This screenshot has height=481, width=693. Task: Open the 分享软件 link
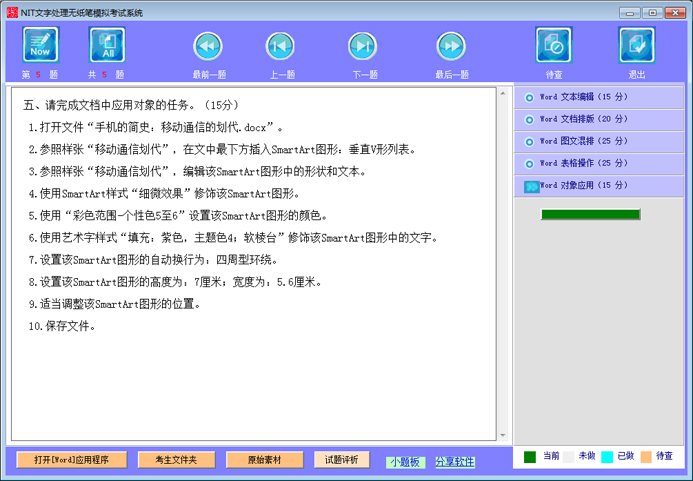pos(454,462)
